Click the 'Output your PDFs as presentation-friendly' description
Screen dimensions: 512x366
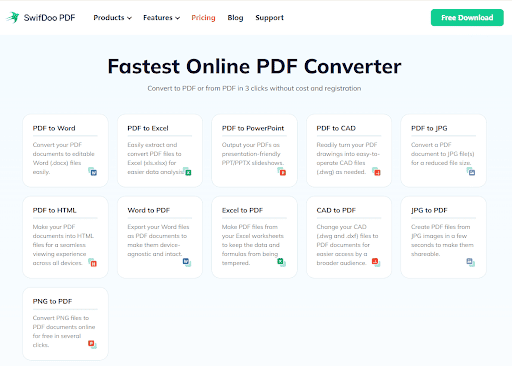pyautogui.click(x=253, y=154)
